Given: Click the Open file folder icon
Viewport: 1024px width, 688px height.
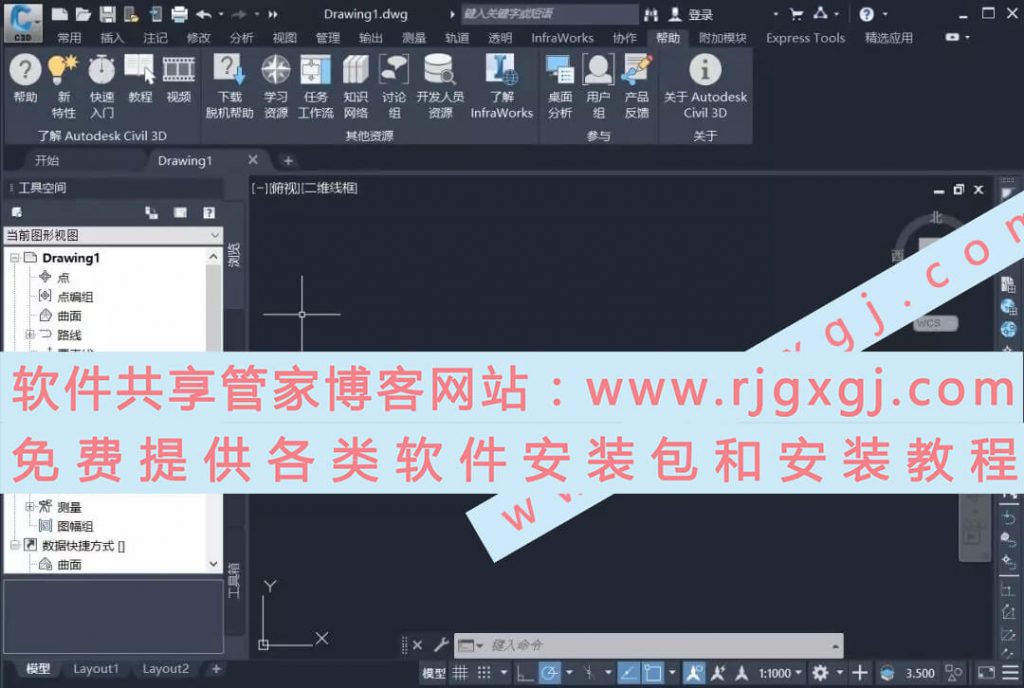Looking at the screenshot, I should (83, 14).
